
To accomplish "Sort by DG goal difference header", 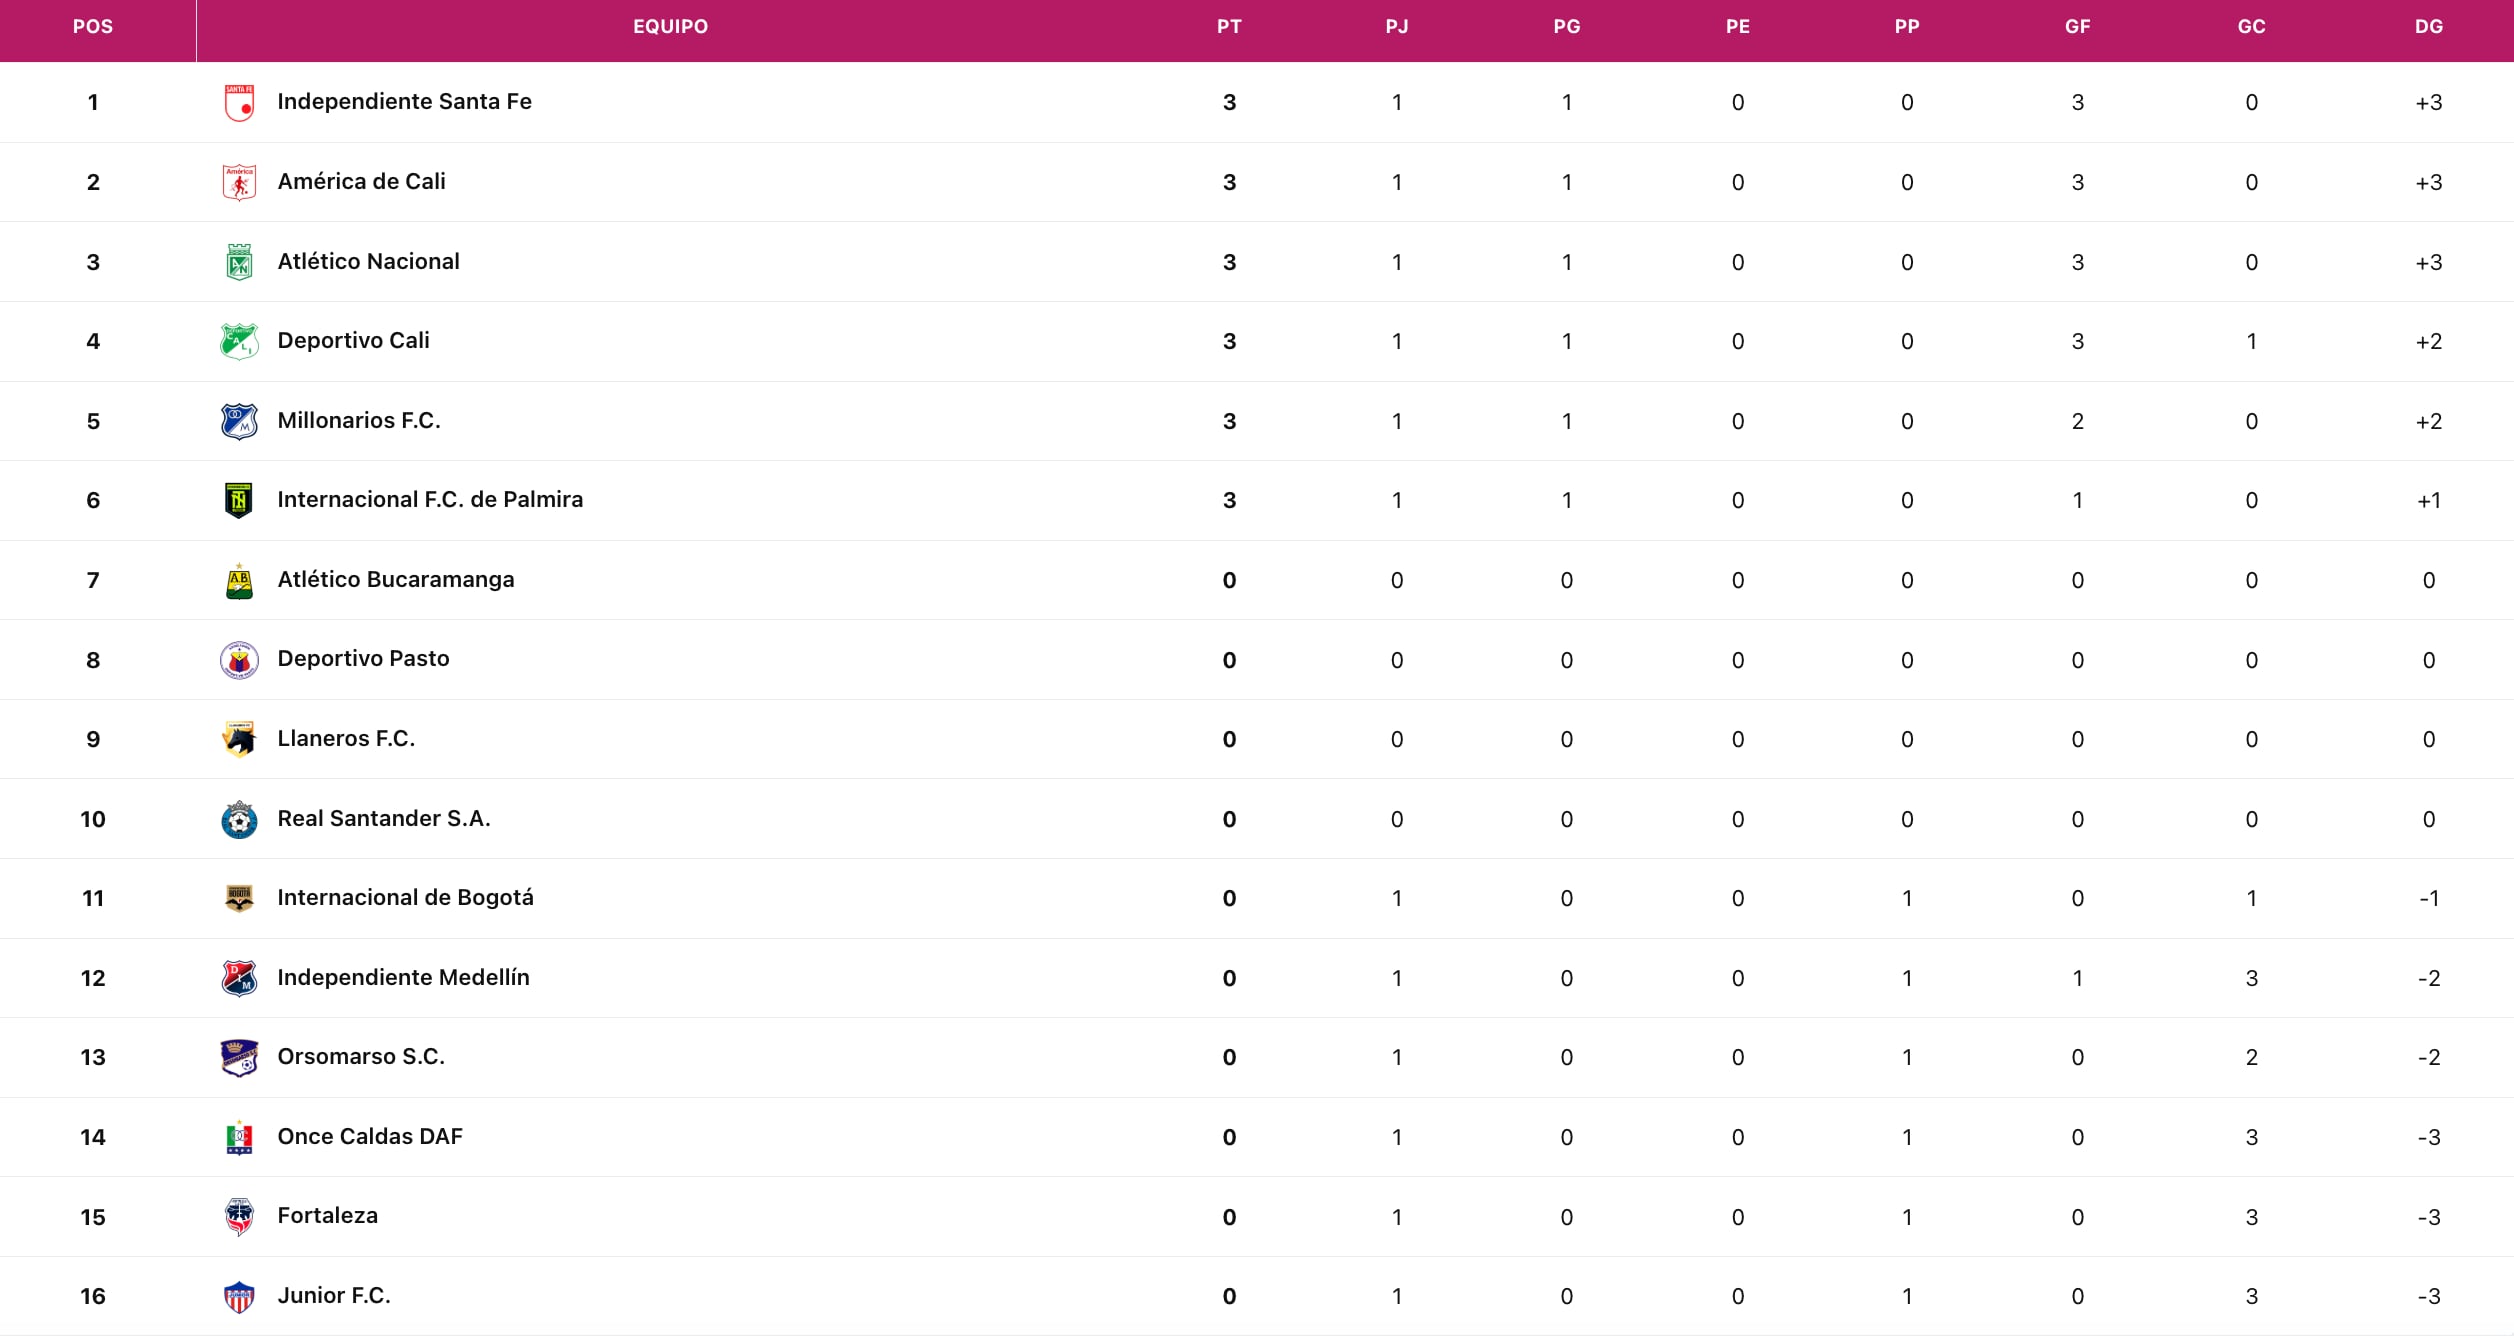I will coord(2429,27).
